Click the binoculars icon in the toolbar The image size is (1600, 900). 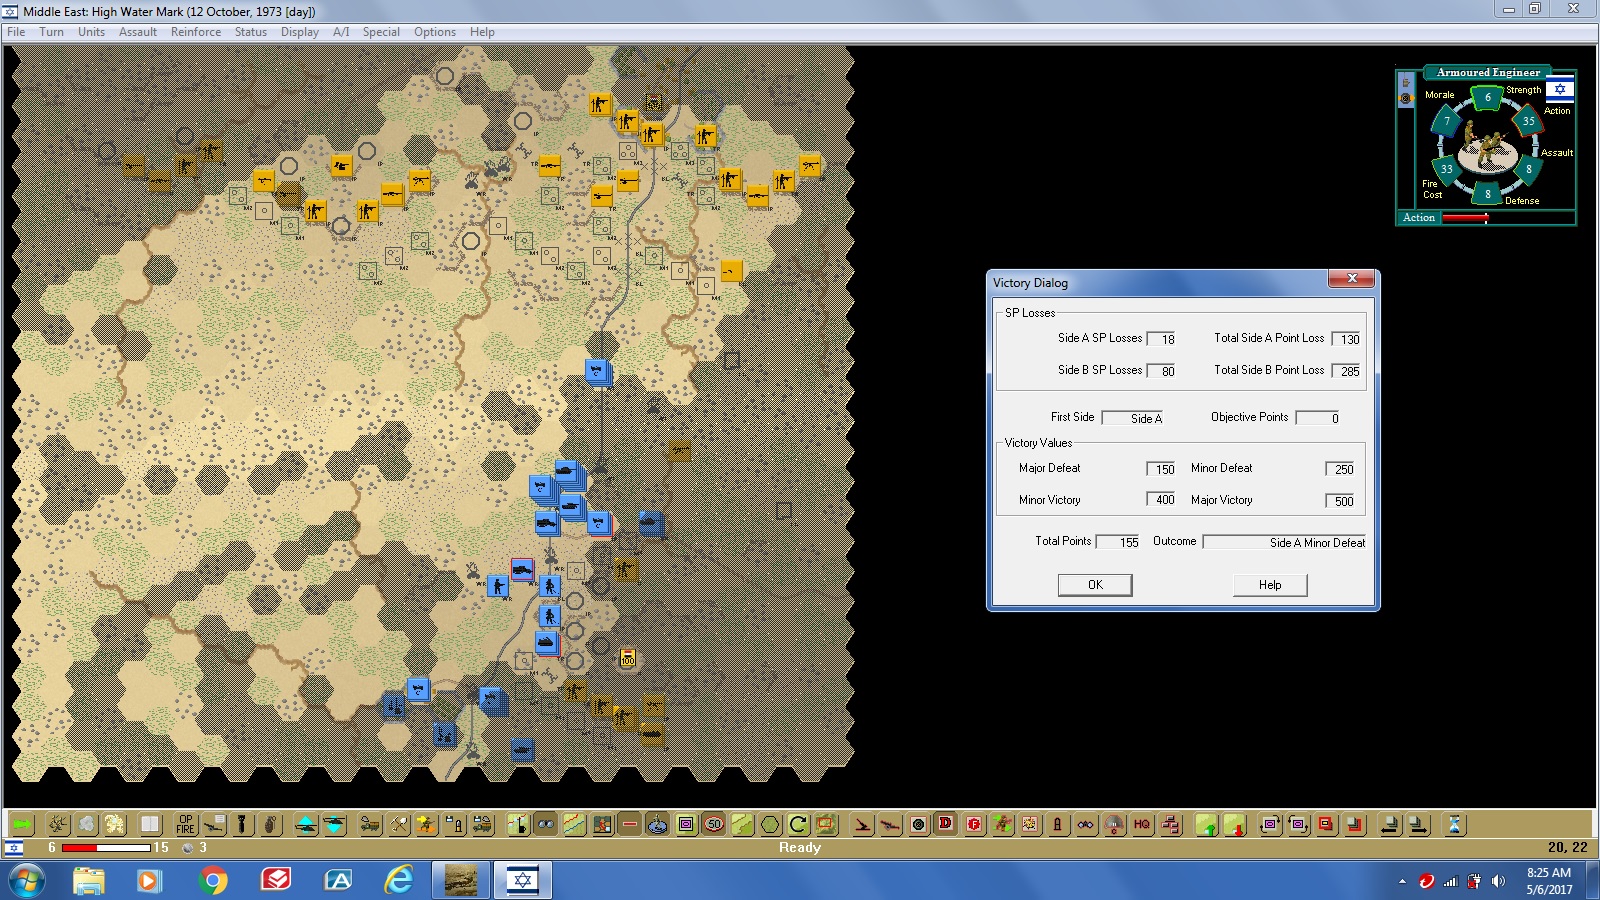(546, 824)
